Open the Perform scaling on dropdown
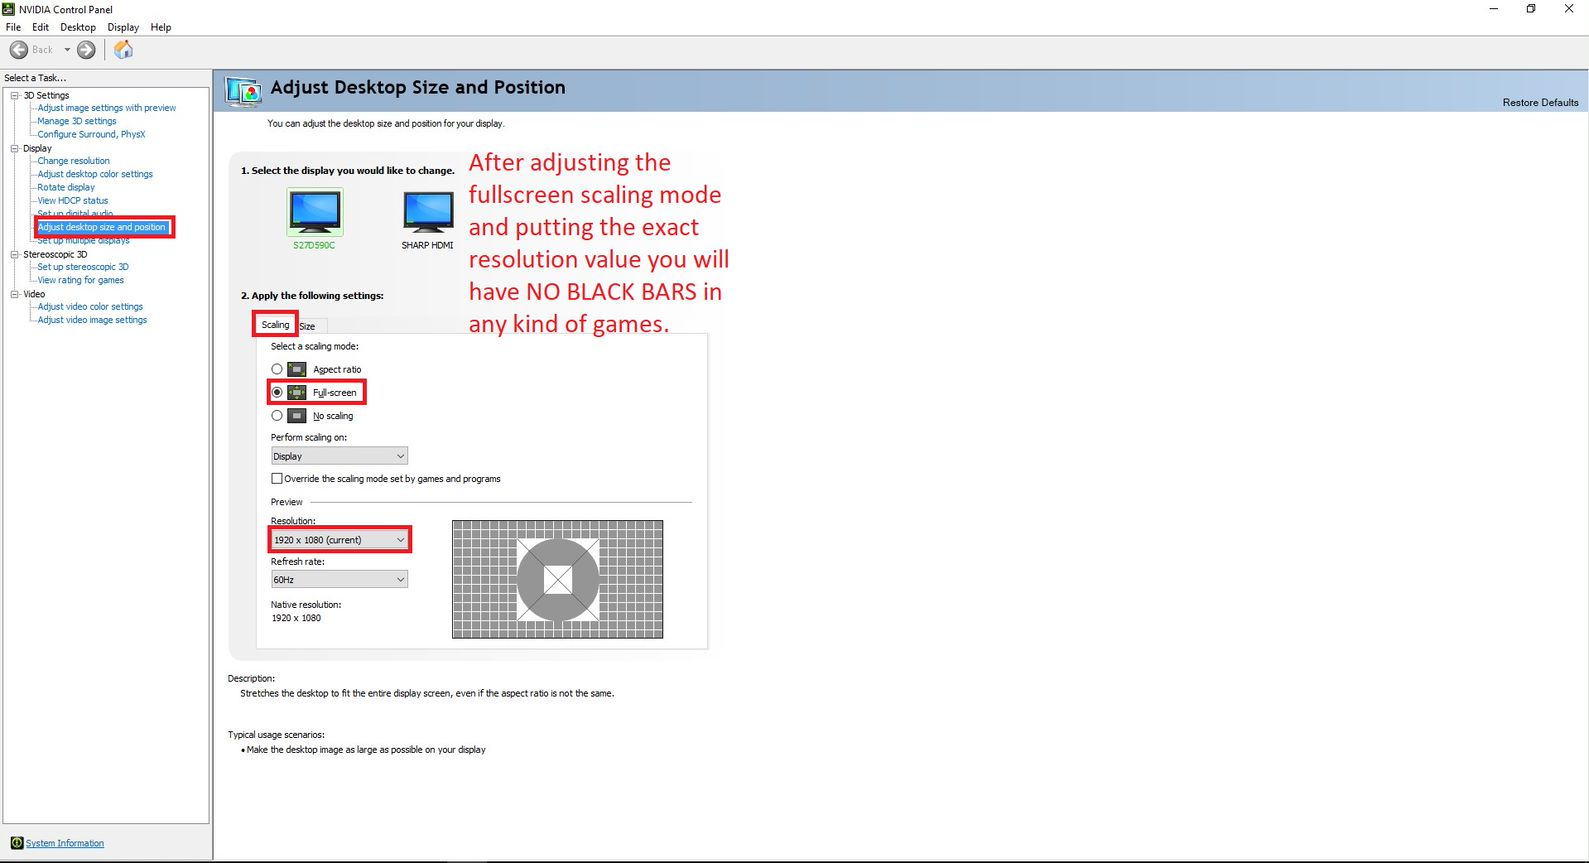This screenshot has height=863, width=1589. pyautogui.click(x=339, y=456)
